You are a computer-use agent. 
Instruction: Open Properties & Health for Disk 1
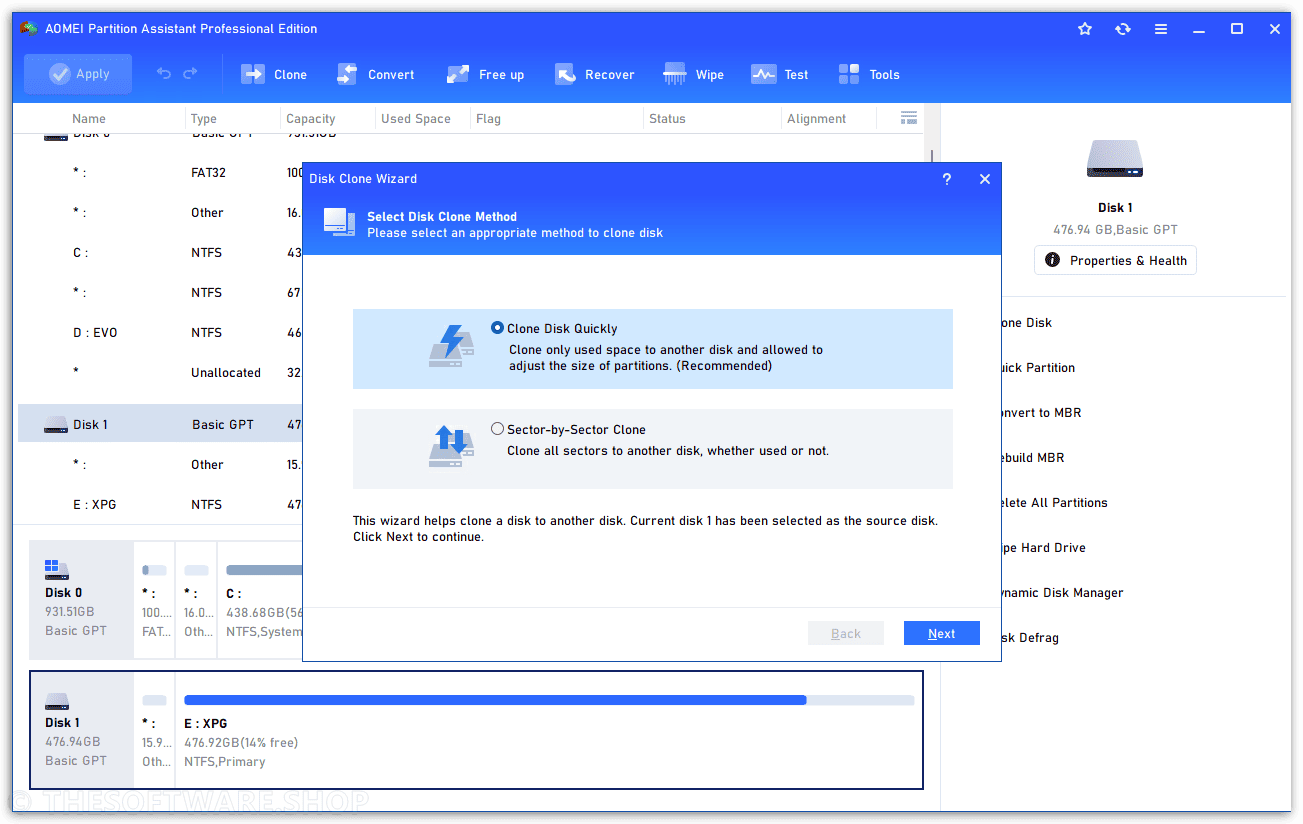(1116, 260)
